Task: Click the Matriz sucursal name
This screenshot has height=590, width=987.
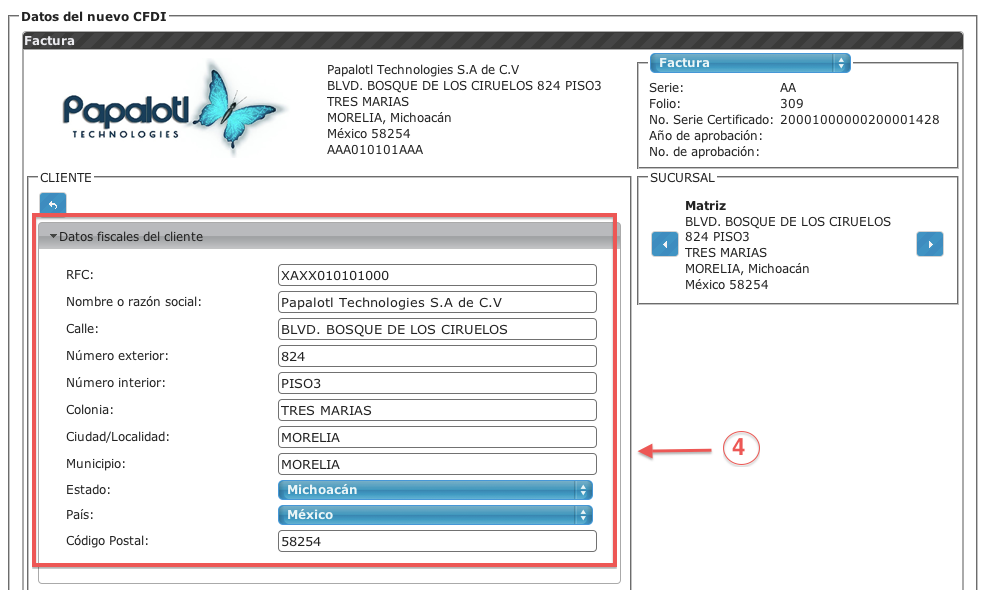Action: click(705, 206)
